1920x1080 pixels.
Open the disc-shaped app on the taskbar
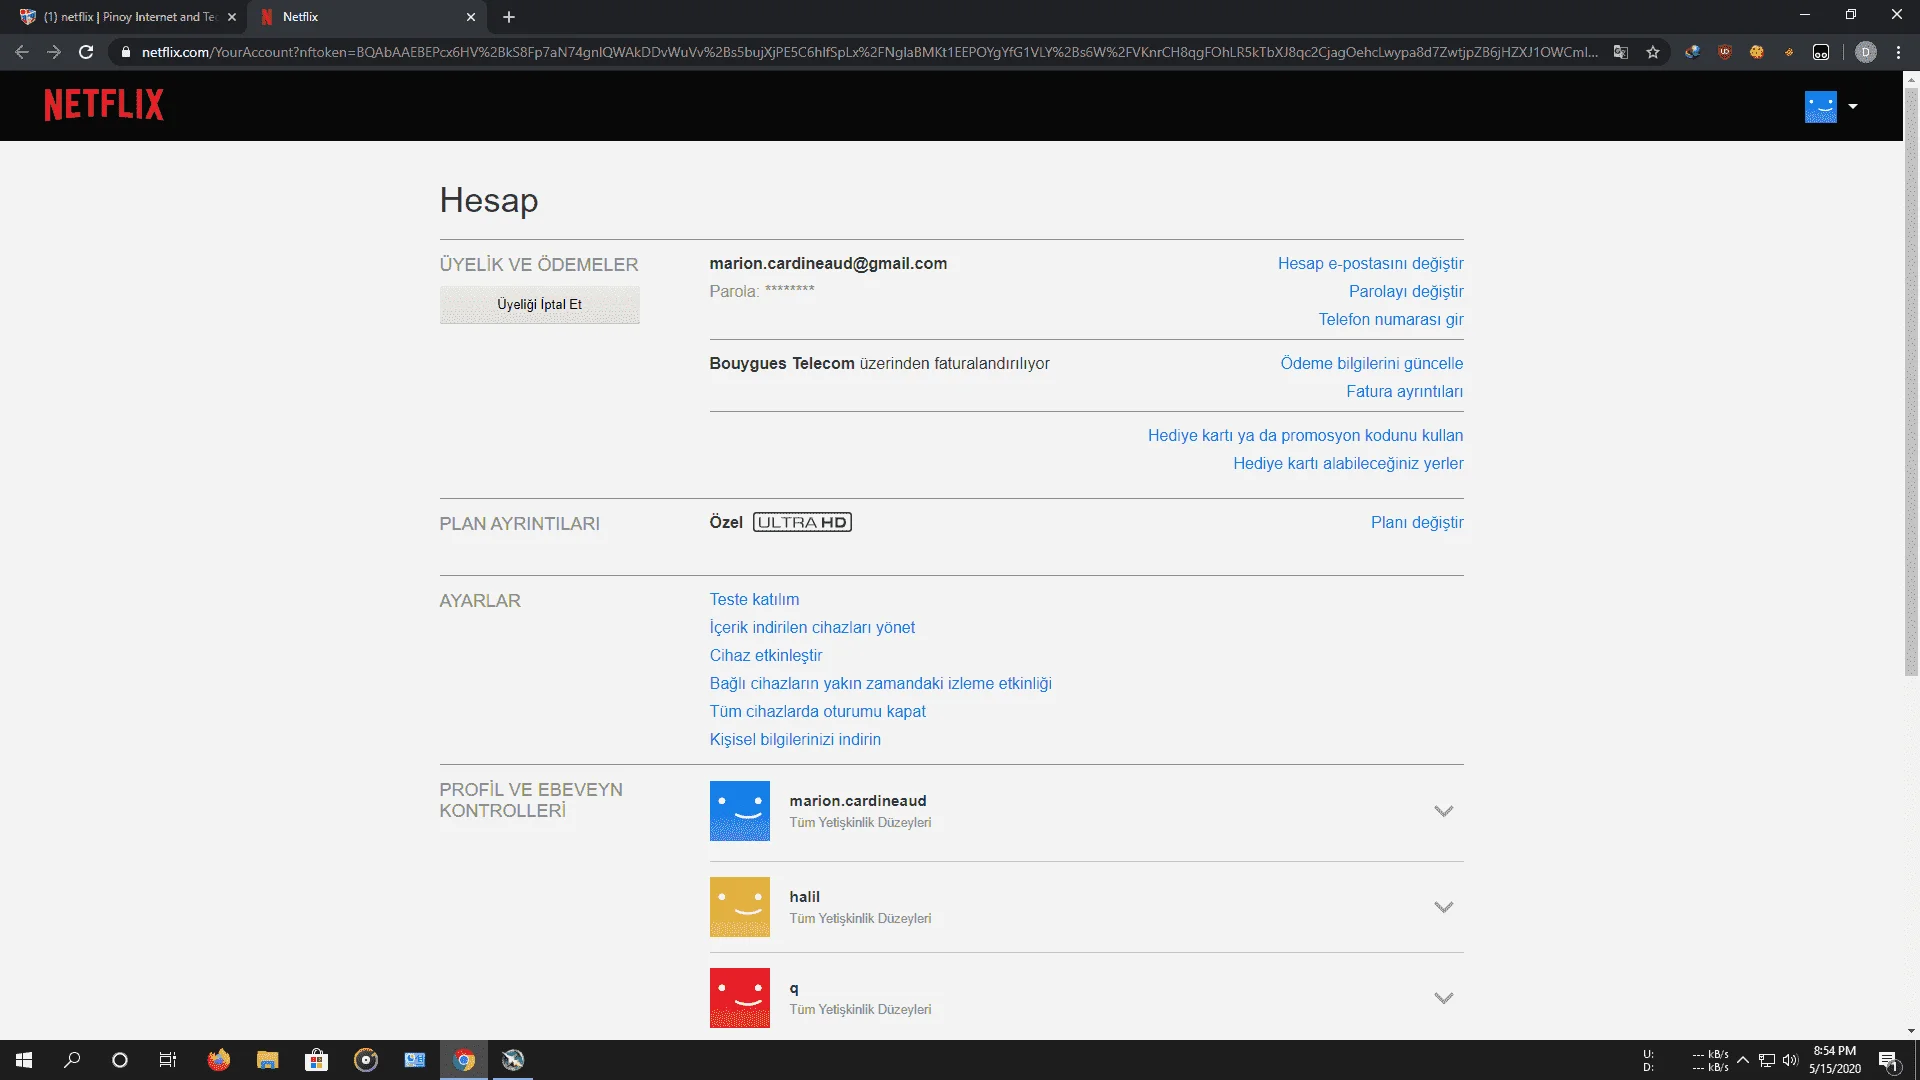tap(366, 1060)
